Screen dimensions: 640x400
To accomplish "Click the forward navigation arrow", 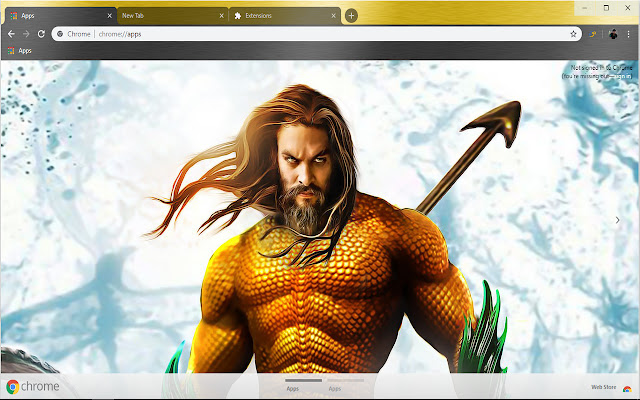I will pyautogui.click(x=26, y=34).
